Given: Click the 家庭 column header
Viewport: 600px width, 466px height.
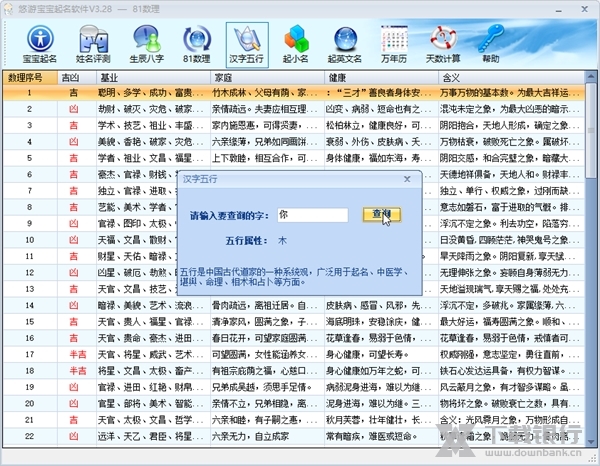Looking at the screenshot, I should [x=267, y=78].
